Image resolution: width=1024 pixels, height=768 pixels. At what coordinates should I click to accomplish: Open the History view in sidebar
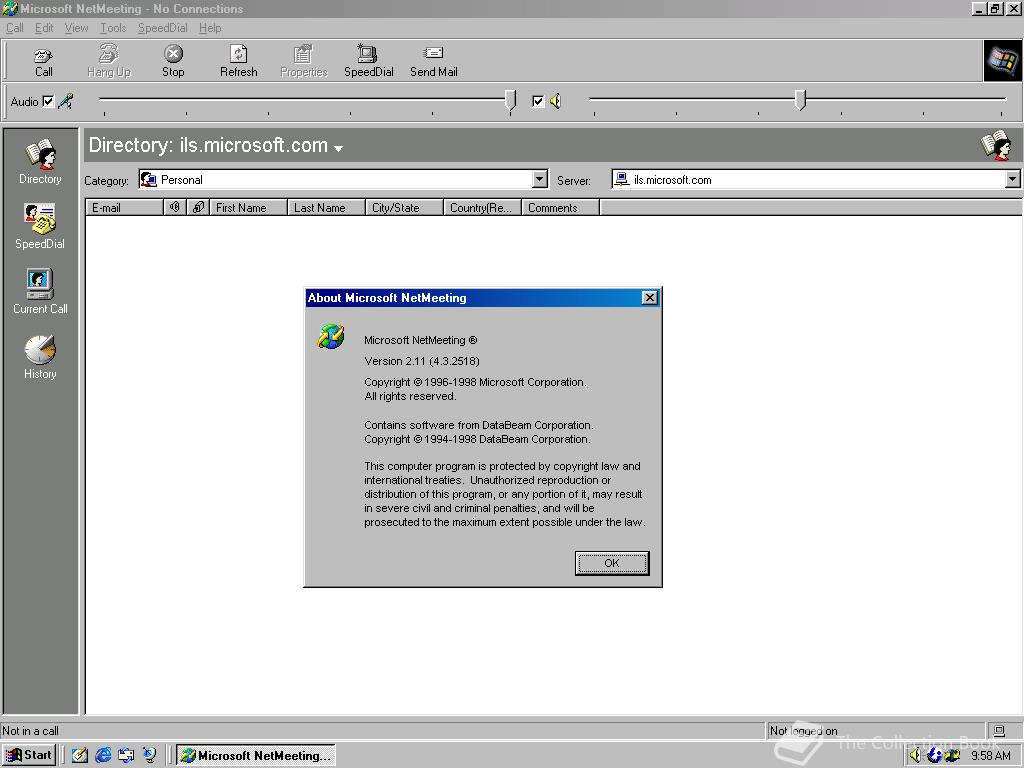[x=40, y=357]
